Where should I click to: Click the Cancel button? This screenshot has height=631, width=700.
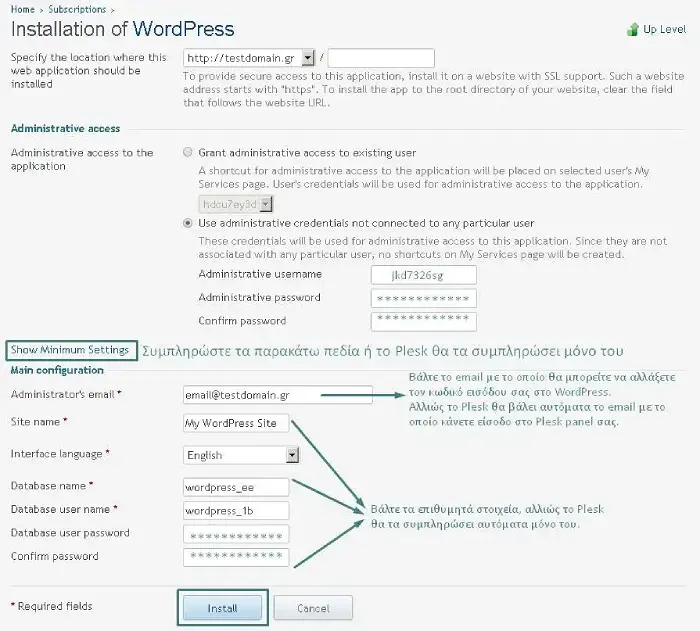click(x=313, y=608)
